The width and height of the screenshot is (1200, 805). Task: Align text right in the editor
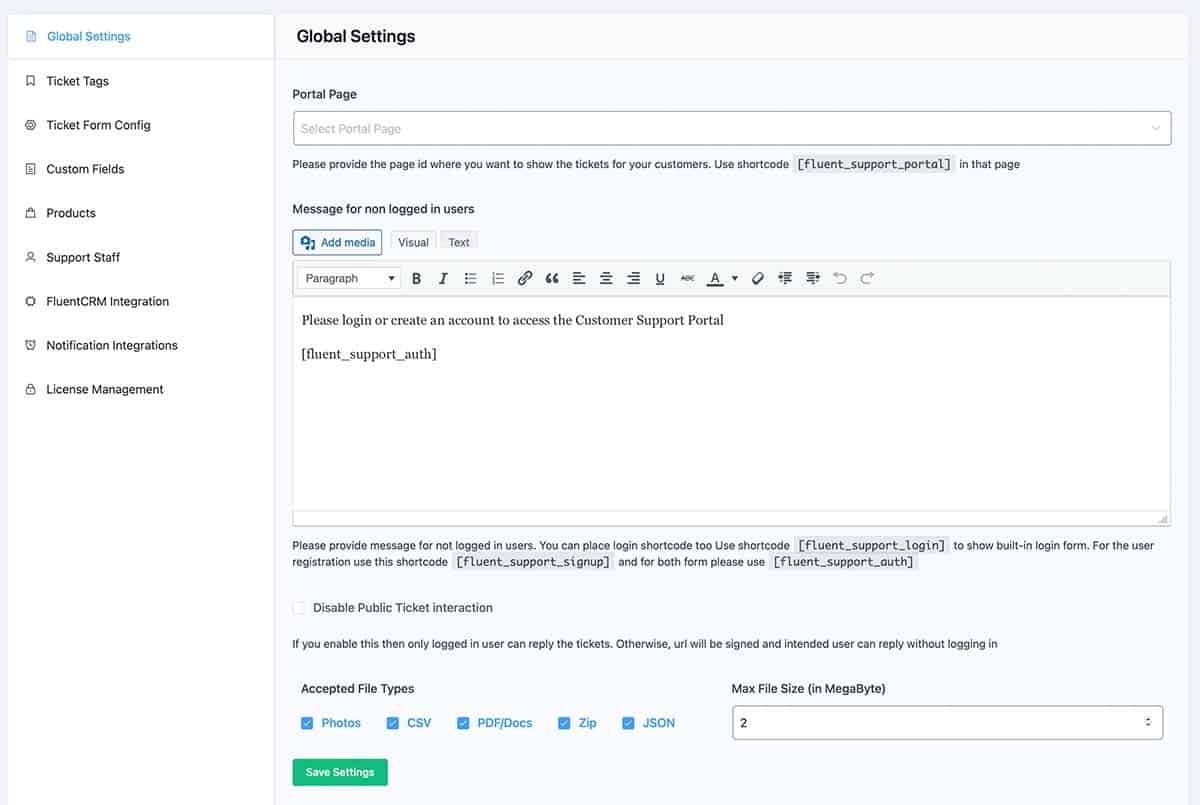click(633, 279)
